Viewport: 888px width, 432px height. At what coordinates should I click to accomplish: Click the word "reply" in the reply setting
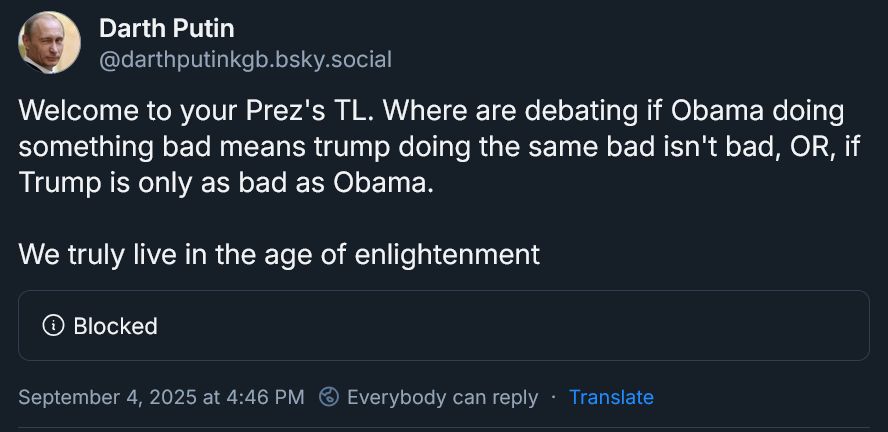(x=515, y=397)
